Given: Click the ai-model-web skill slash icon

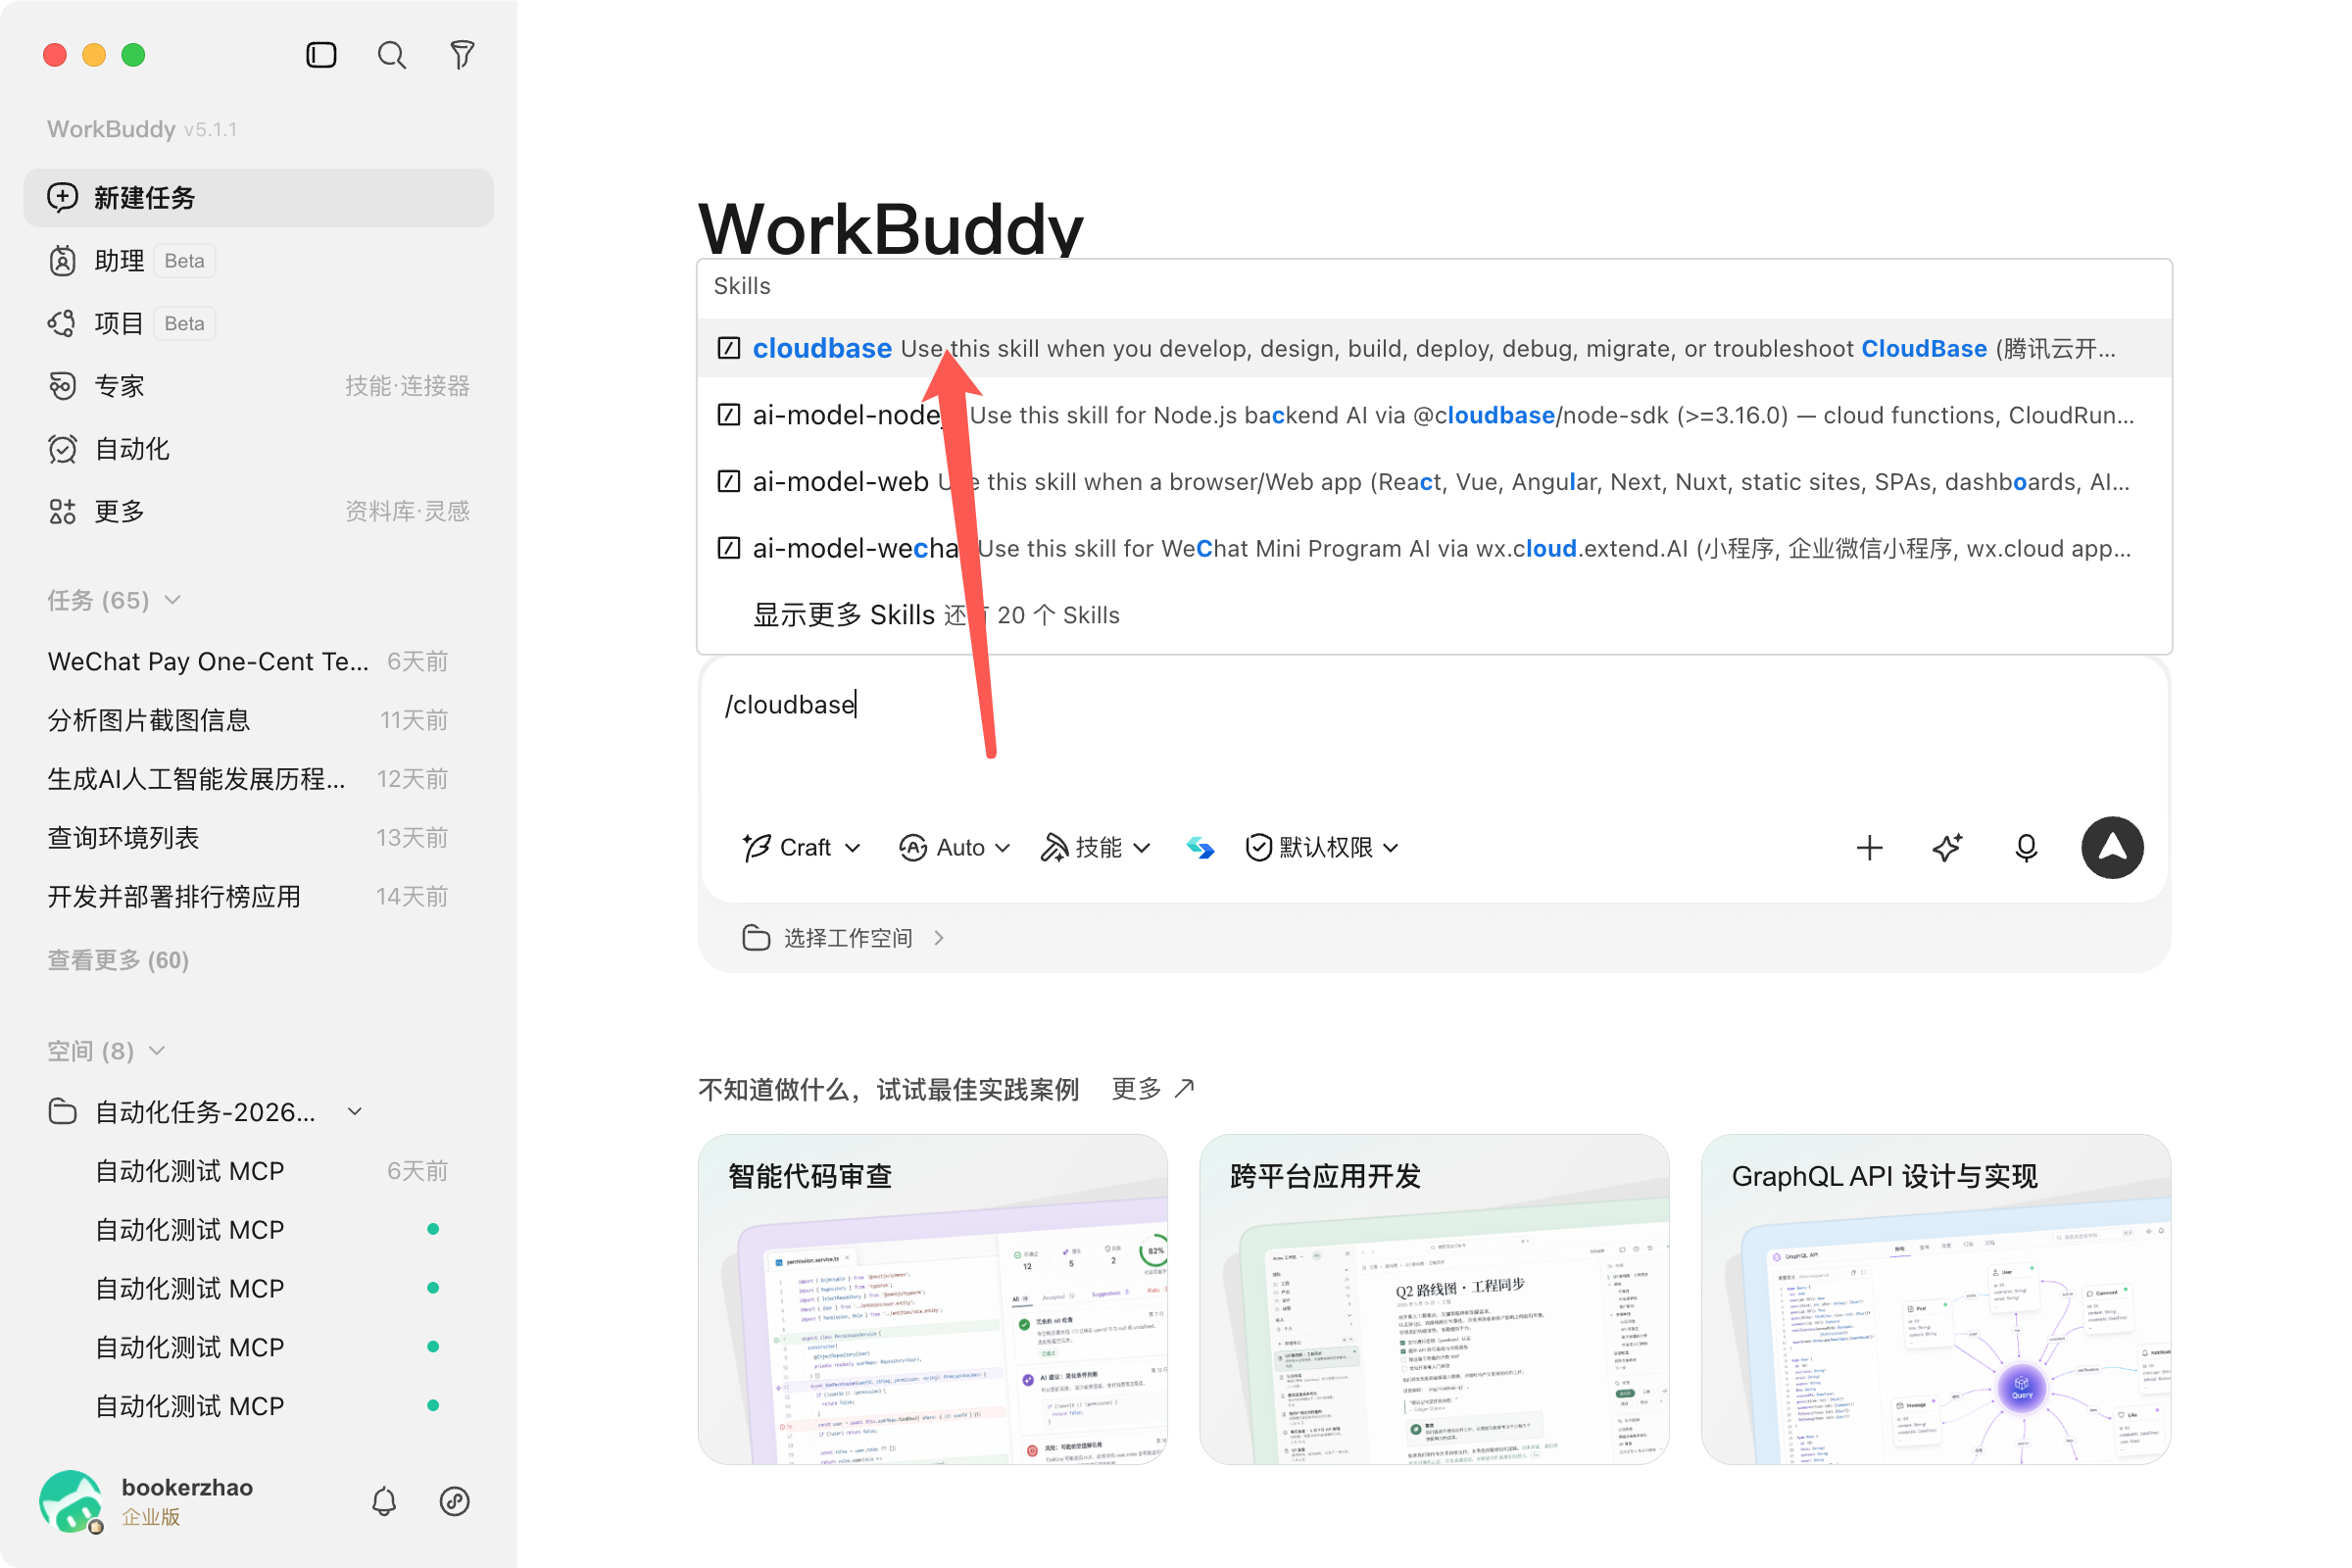Looking at the screenshot, I should click(x=729, y=482).
